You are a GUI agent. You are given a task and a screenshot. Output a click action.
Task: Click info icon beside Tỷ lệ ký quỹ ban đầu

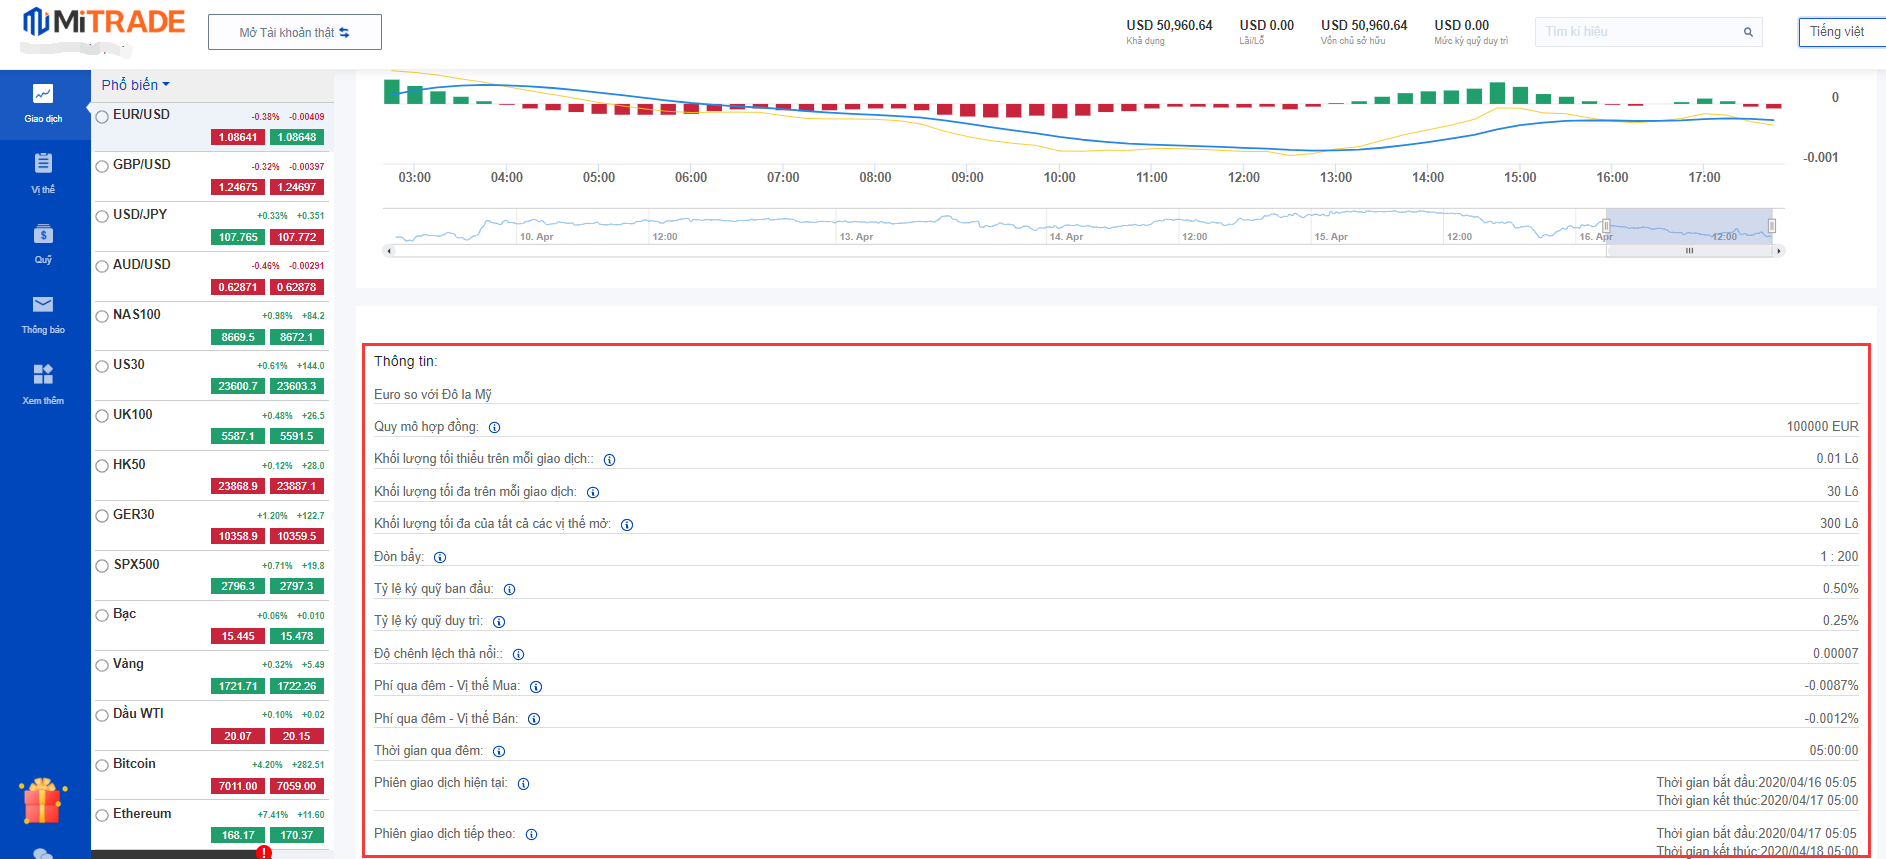(509, 590)
